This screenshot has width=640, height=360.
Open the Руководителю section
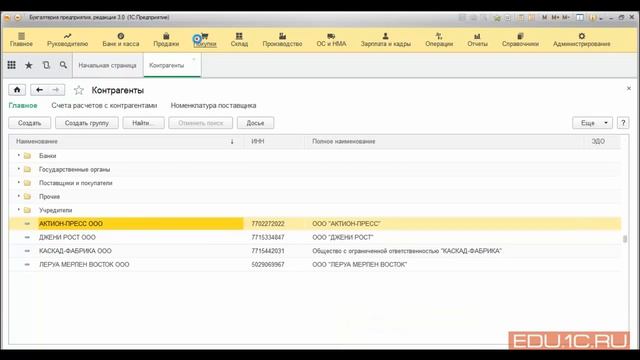pyautogui.click(x=67, y=40)
